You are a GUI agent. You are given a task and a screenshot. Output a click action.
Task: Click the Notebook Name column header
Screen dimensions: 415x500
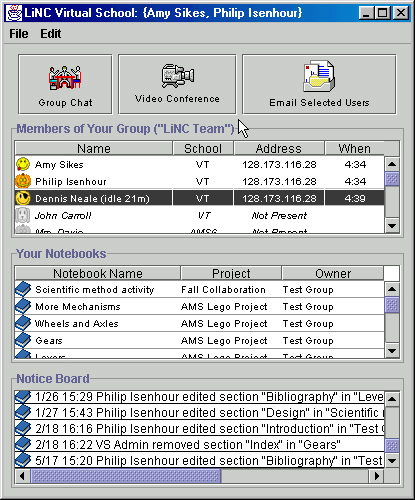pyautogui.click(x=98, y=273)
